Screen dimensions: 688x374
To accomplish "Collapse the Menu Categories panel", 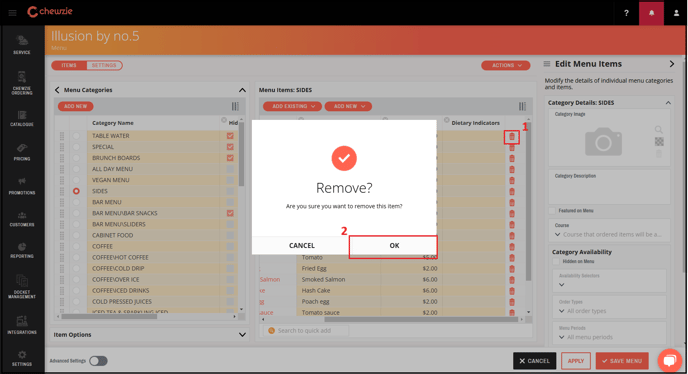I will pos(242,90).
